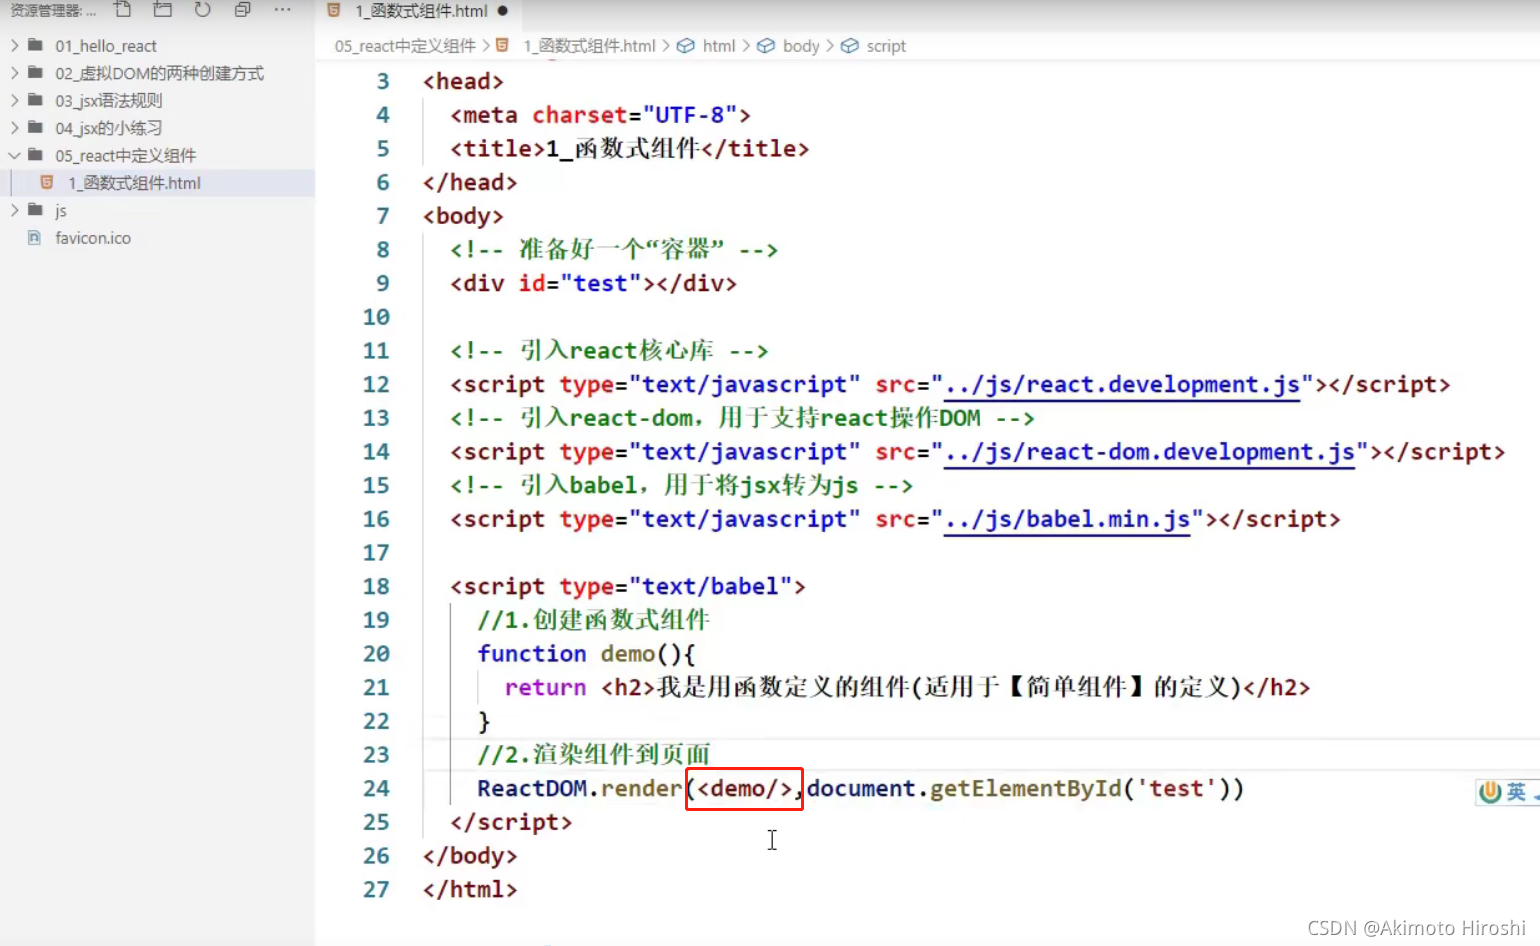Click the folder icon of 02_虚拟DOM的两种创建方式
The image size is (1540, 946).
[x=36, y=72]
